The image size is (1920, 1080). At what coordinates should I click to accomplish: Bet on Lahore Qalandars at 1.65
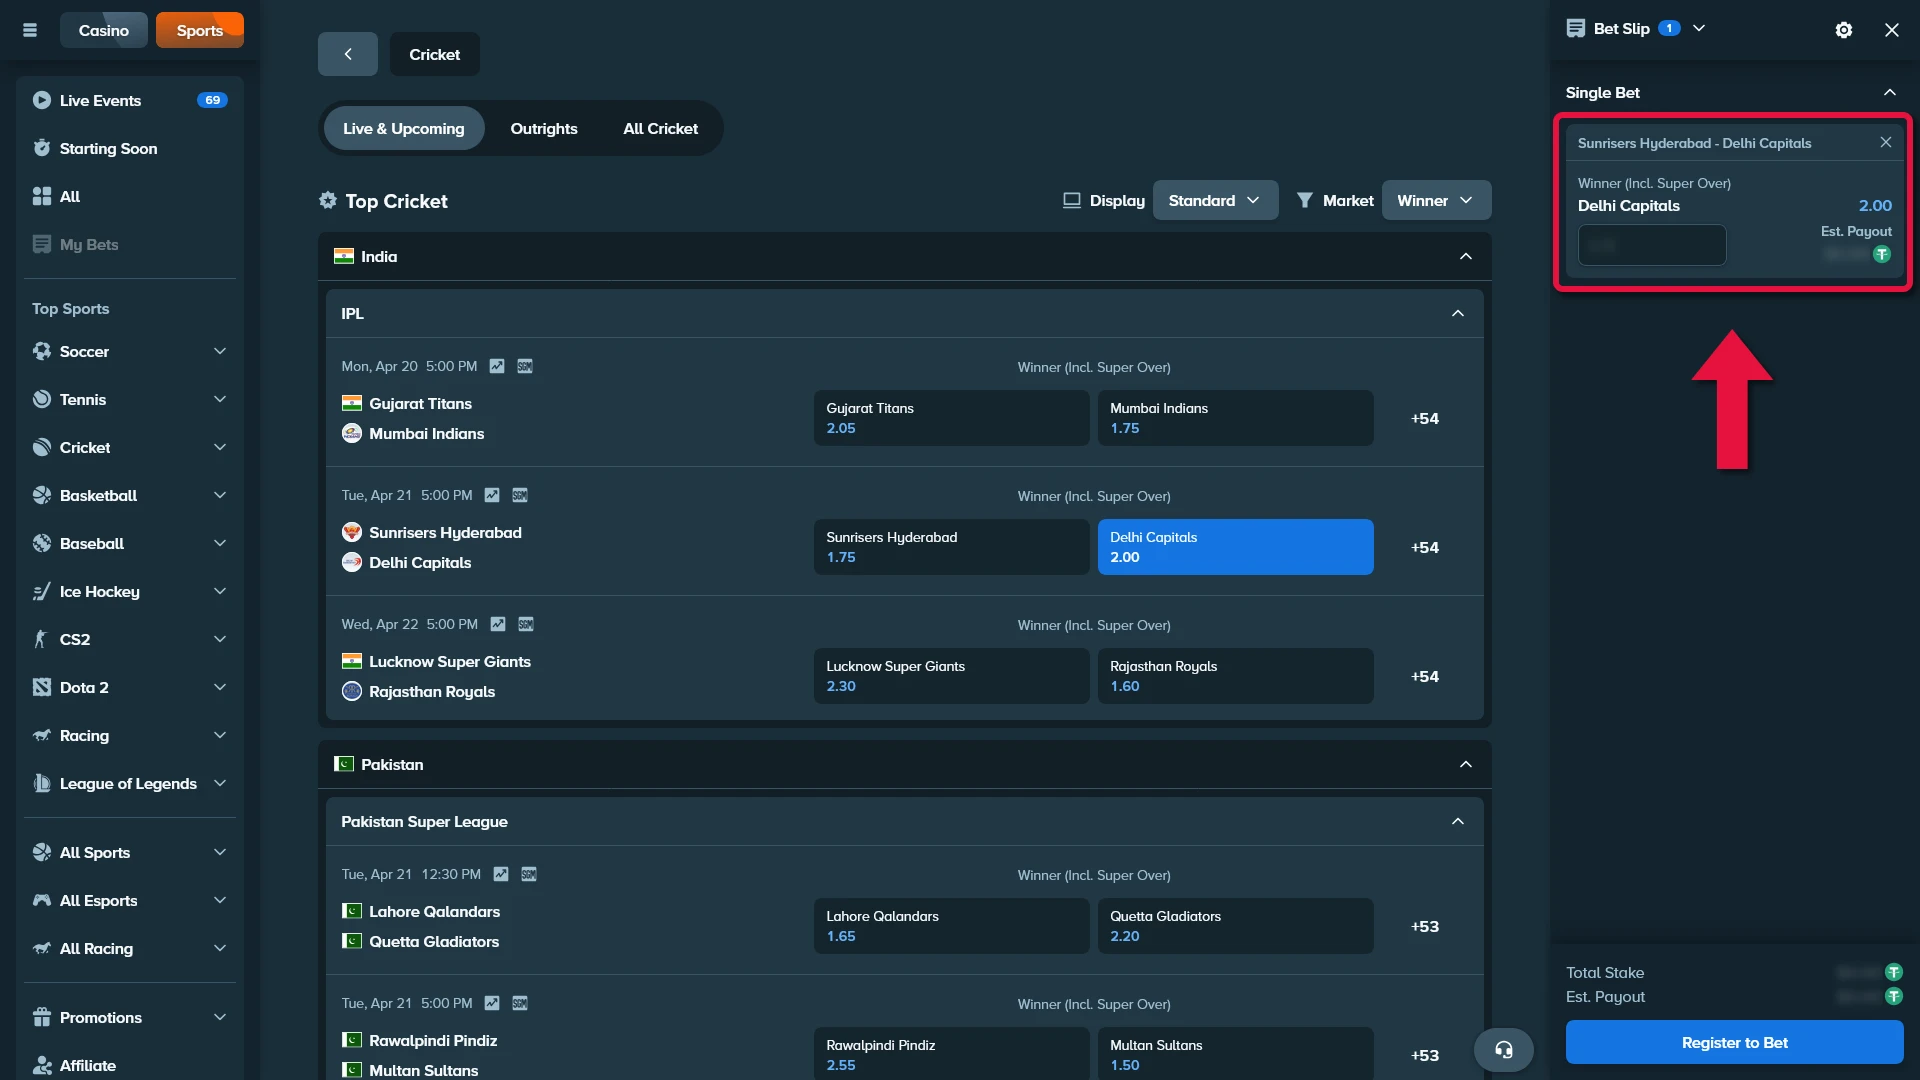point(951,926)
